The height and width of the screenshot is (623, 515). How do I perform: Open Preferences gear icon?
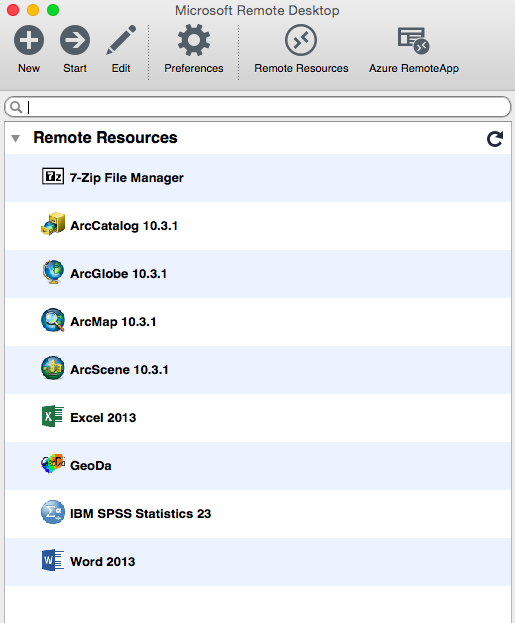[194, 40]
